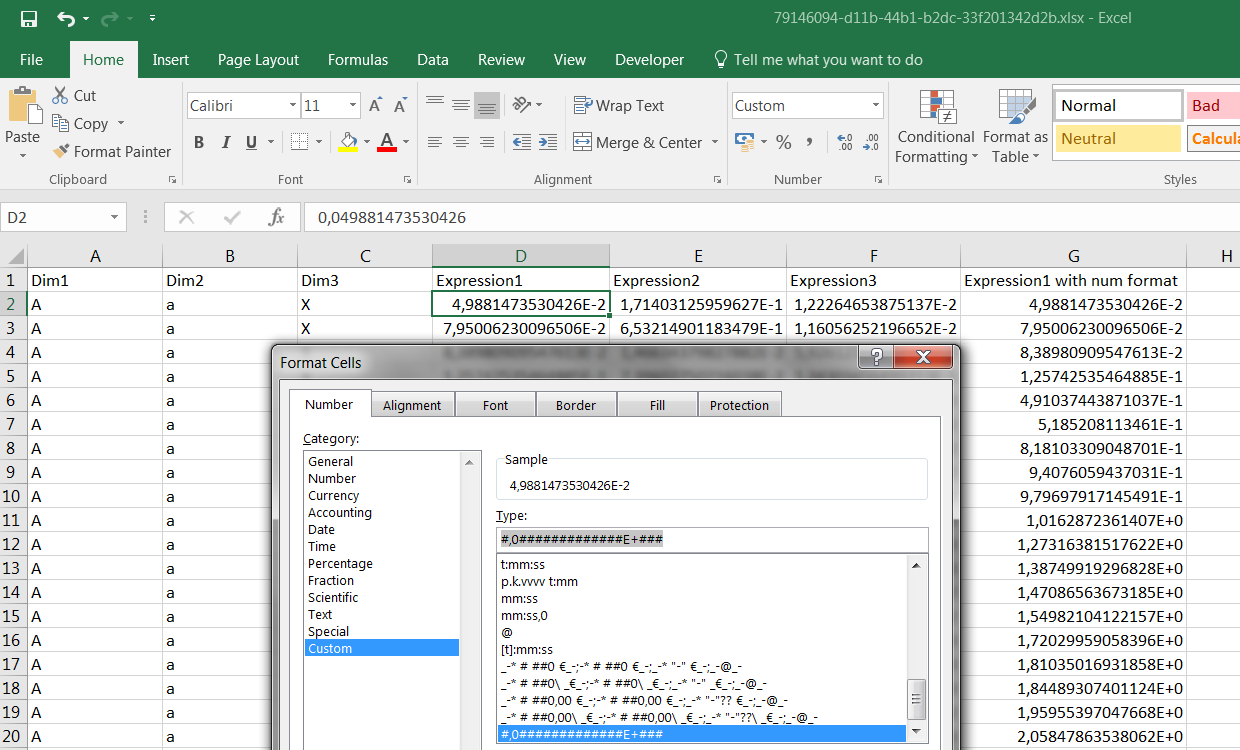Screen dimensions: 1240x750
Task: Expand the Name Box dropdown arrow
Action: point(115,217)
